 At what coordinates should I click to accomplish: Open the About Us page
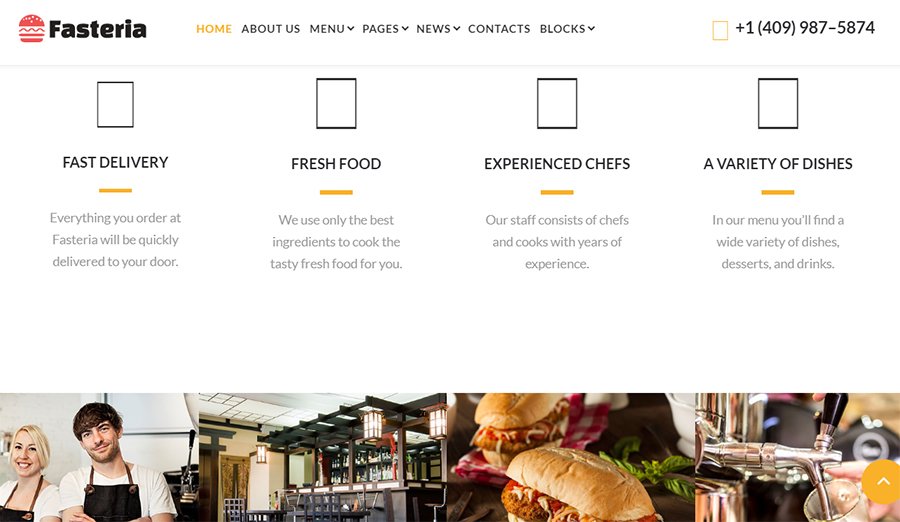[270, 29]
